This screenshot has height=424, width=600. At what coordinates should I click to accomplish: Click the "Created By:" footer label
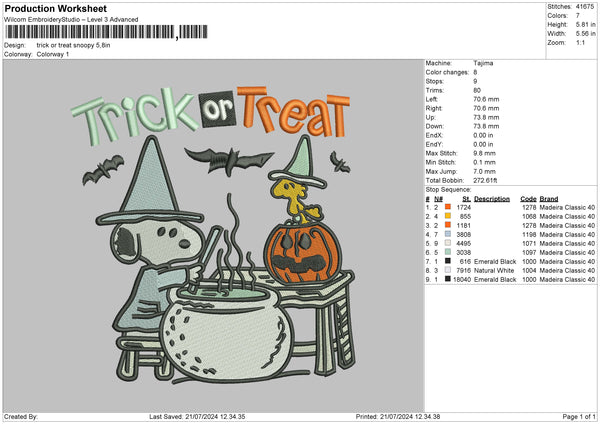(21, 417)
